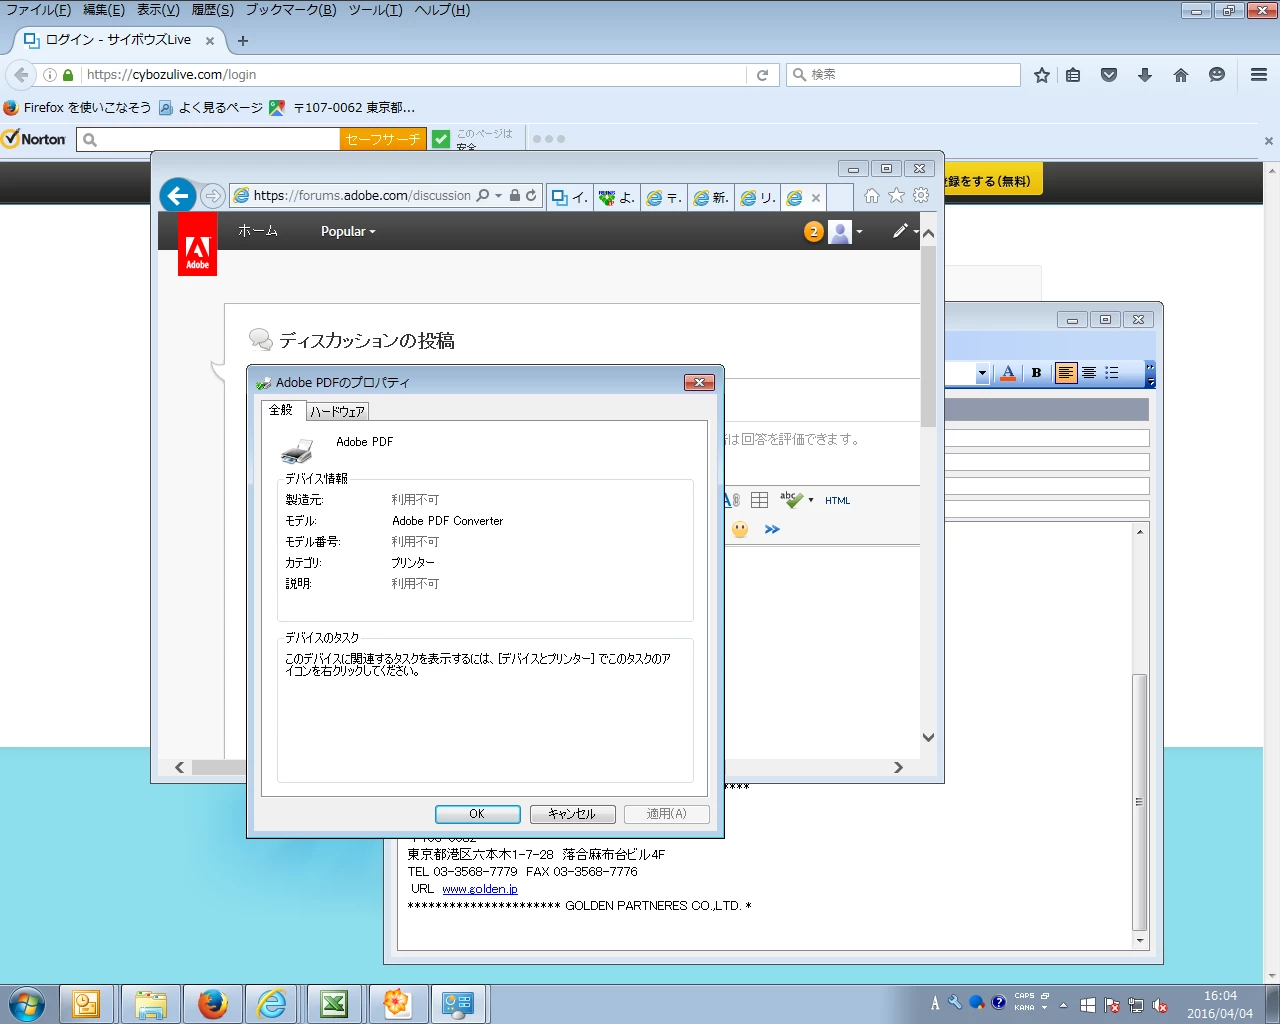Open Firefox bookmarks list icon
This screenshot has height=1024, width=1280.
(1073, 75)
